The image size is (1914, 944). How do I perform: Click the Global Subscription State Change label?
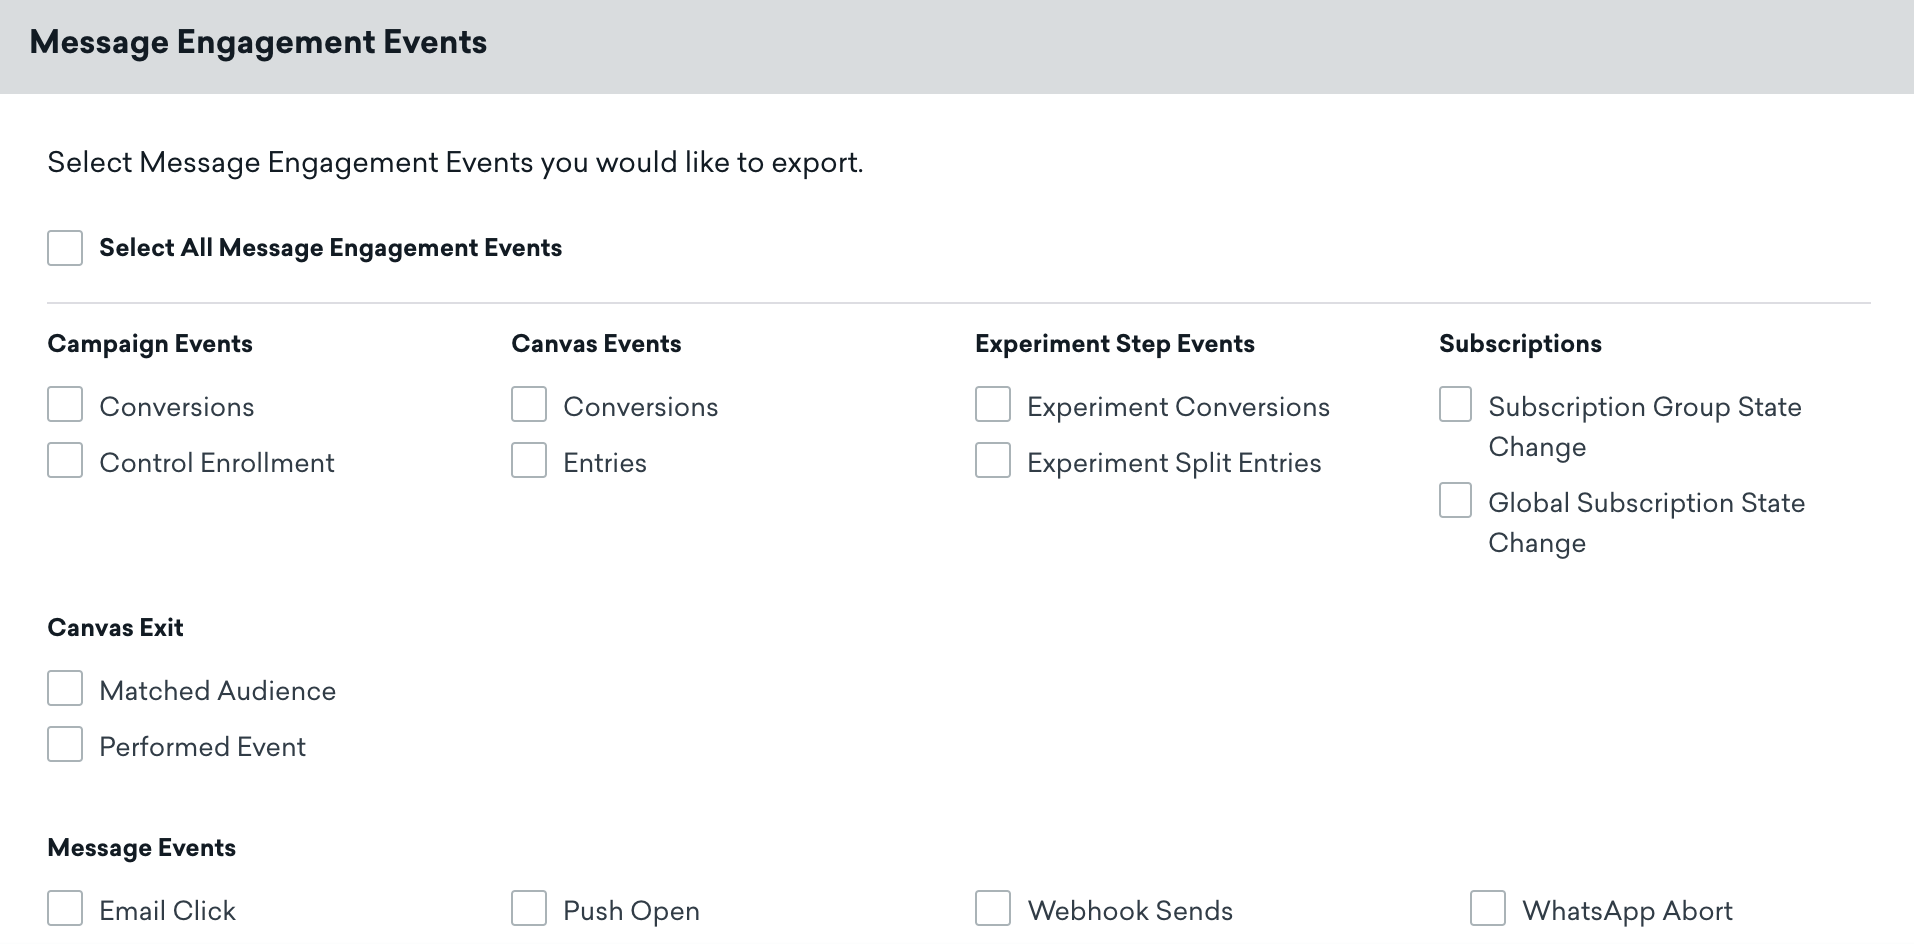click(x=1646, y=523)
